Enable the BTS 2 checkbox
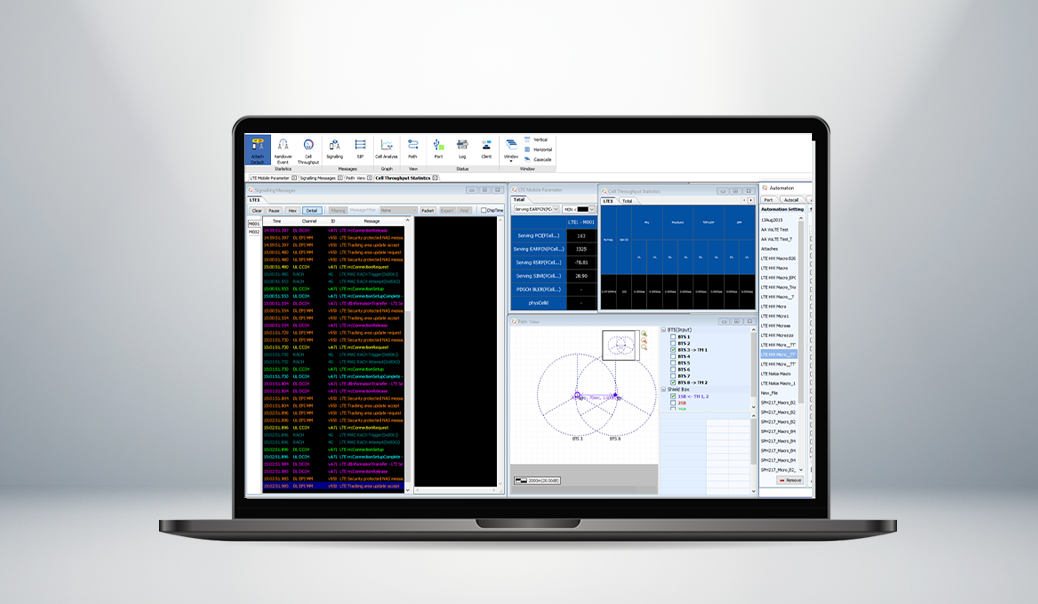Image resolution: width=1038 pixels, height=604 pixels. point(673,343)
